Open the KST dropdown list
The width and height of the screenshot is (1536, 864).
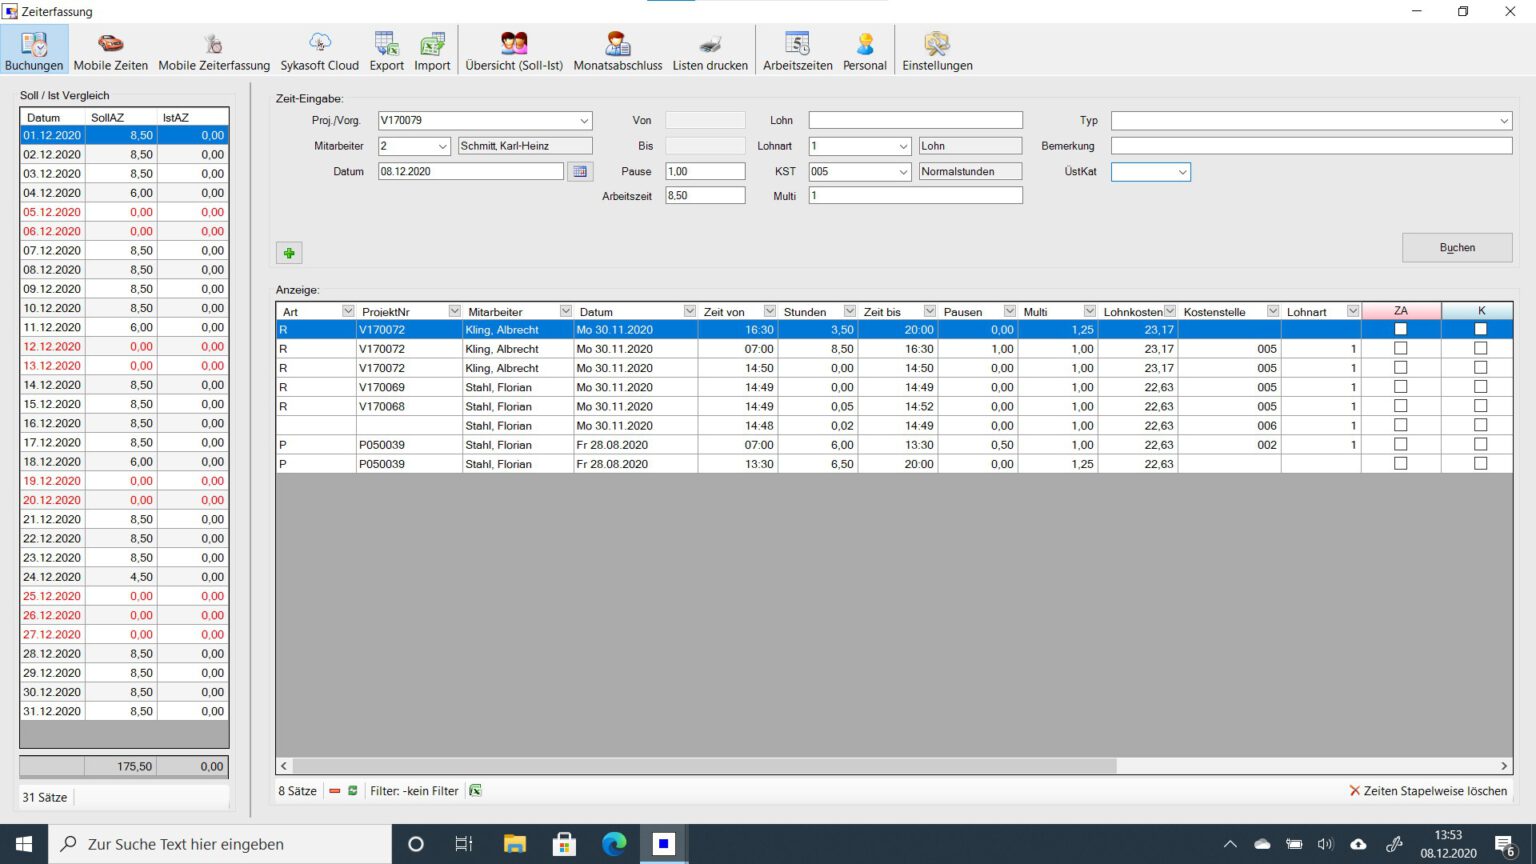pos(903,172)
